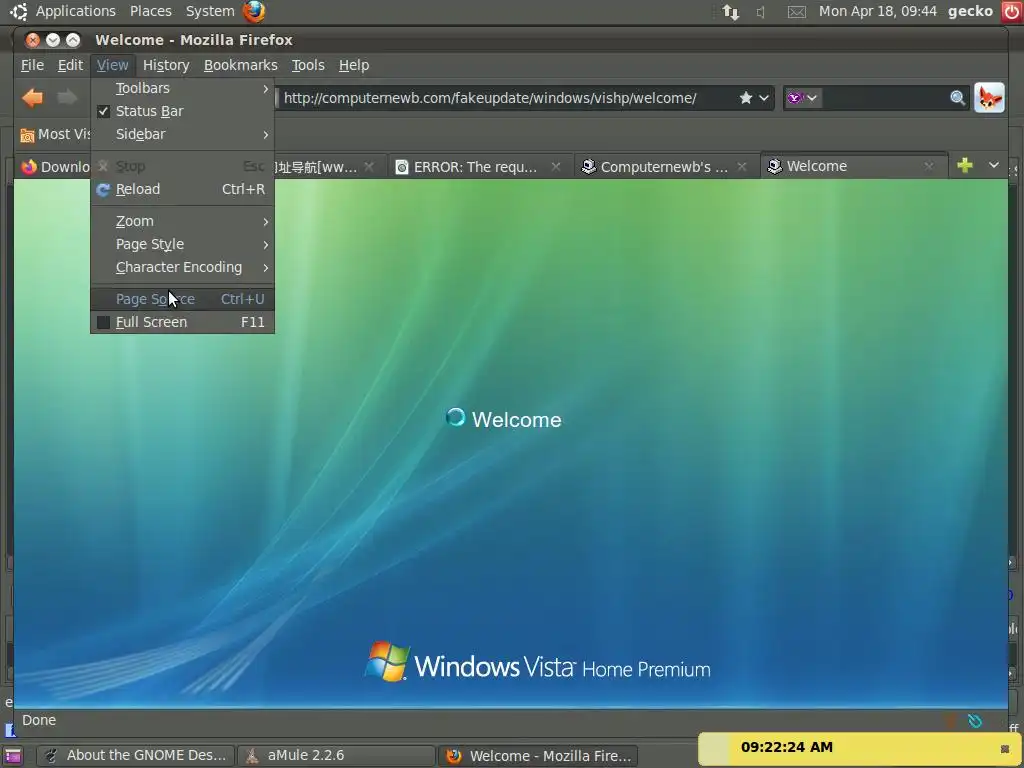The height and width of the screenshot is (768, 1024).
Task: Click the Welcome - Mozilla Fire... taskbar button
Action: click(537, 756)
